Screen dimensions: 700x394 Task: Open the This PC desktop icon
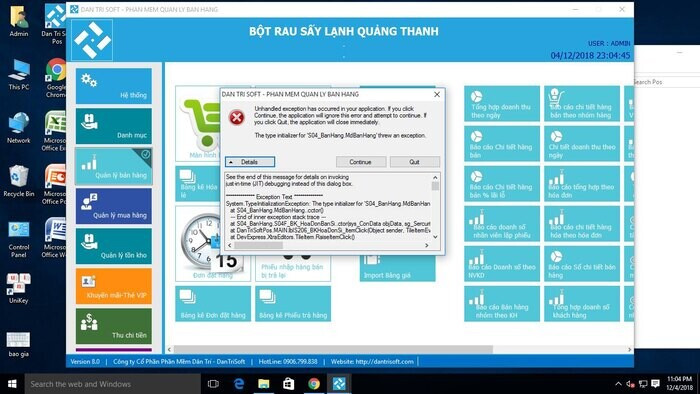tap(18, 75)
